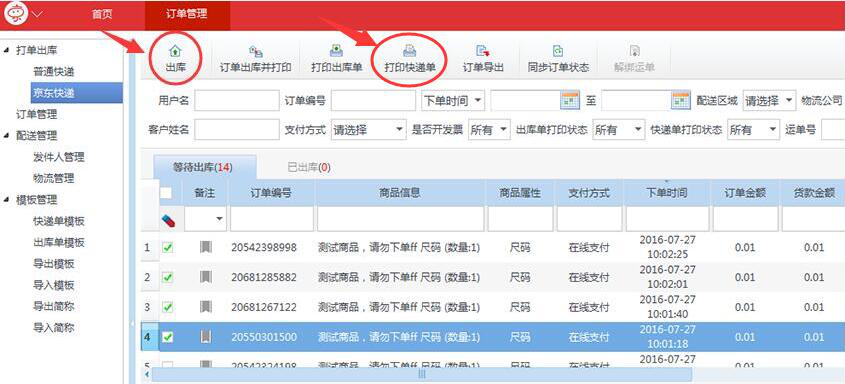Screen dimensions: 845x384
Task: Select 普通快递 in the sidebar
Action: point(53,72)
